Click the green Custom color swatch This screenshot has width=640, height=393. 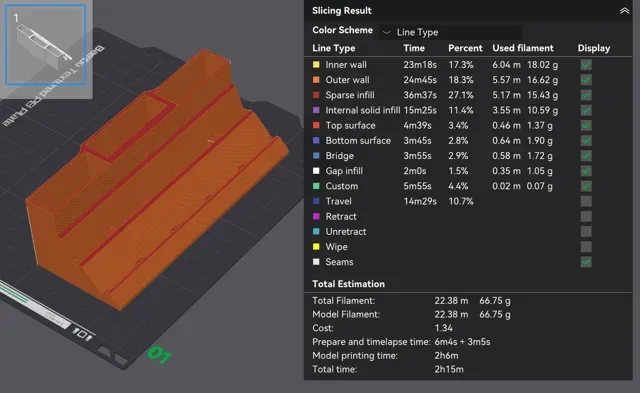click(316, 186)
